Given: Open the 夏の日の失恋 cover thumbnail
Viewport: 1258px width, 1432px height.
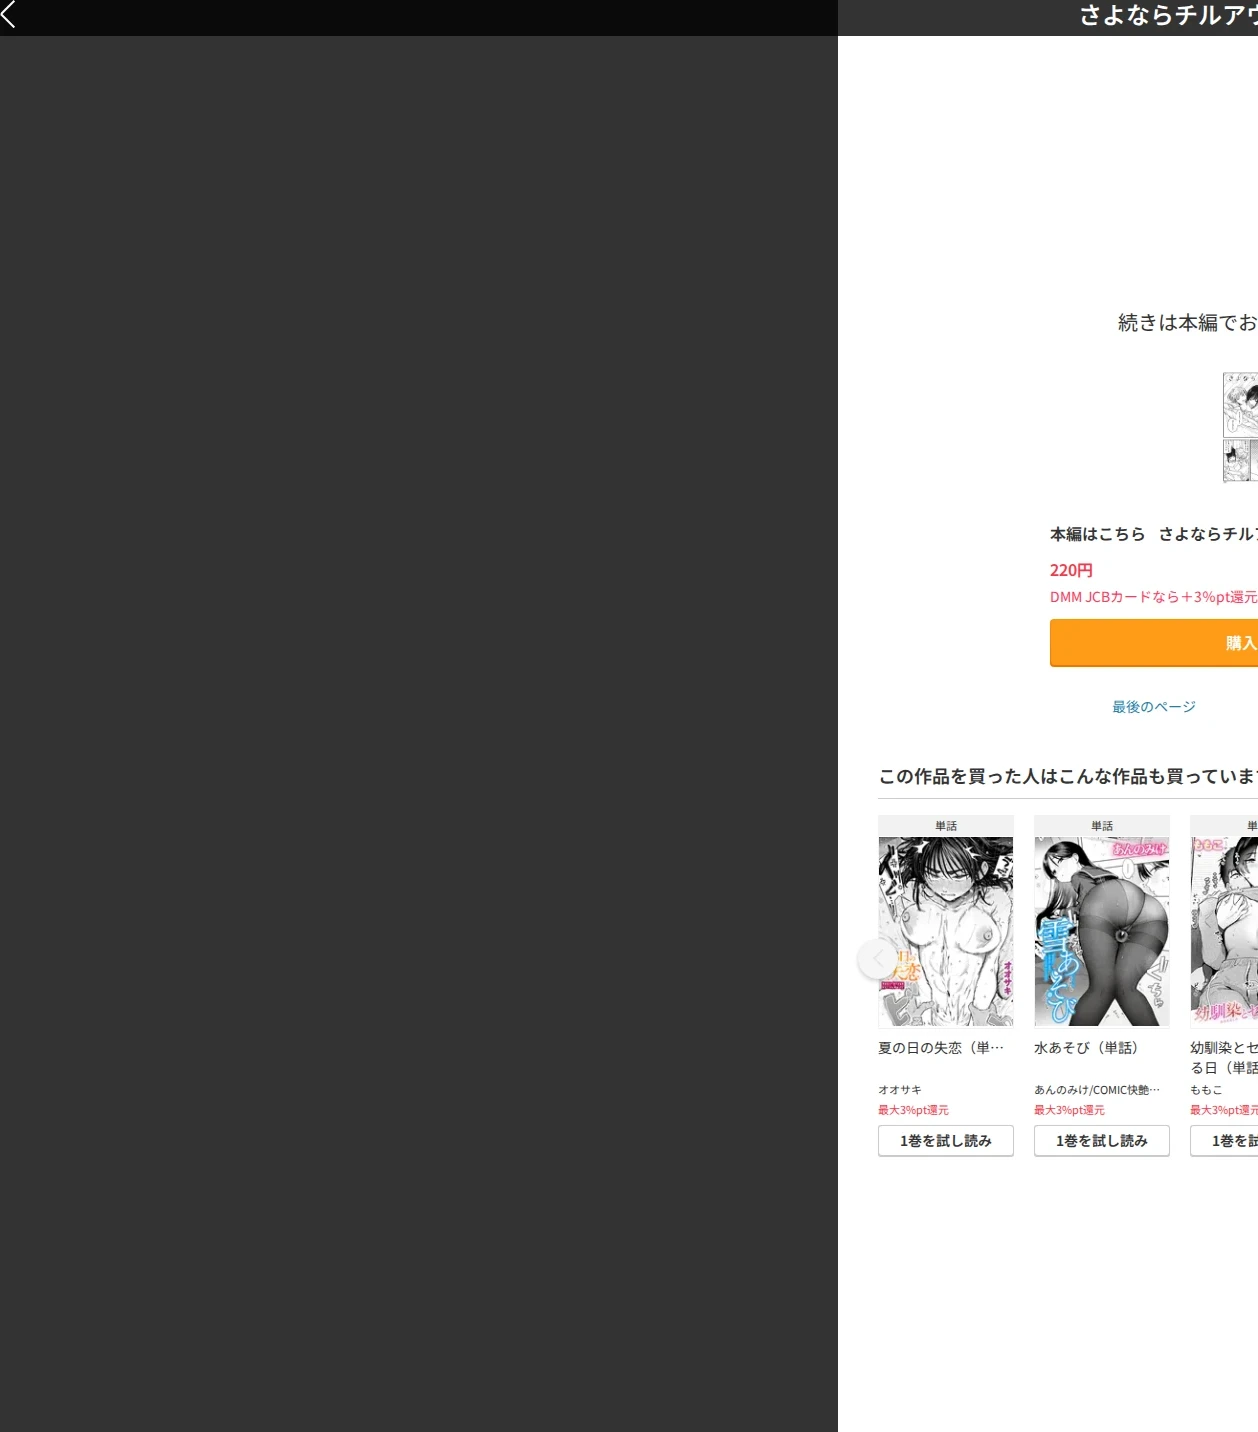Looking at the screenshot, I should 946,931.
